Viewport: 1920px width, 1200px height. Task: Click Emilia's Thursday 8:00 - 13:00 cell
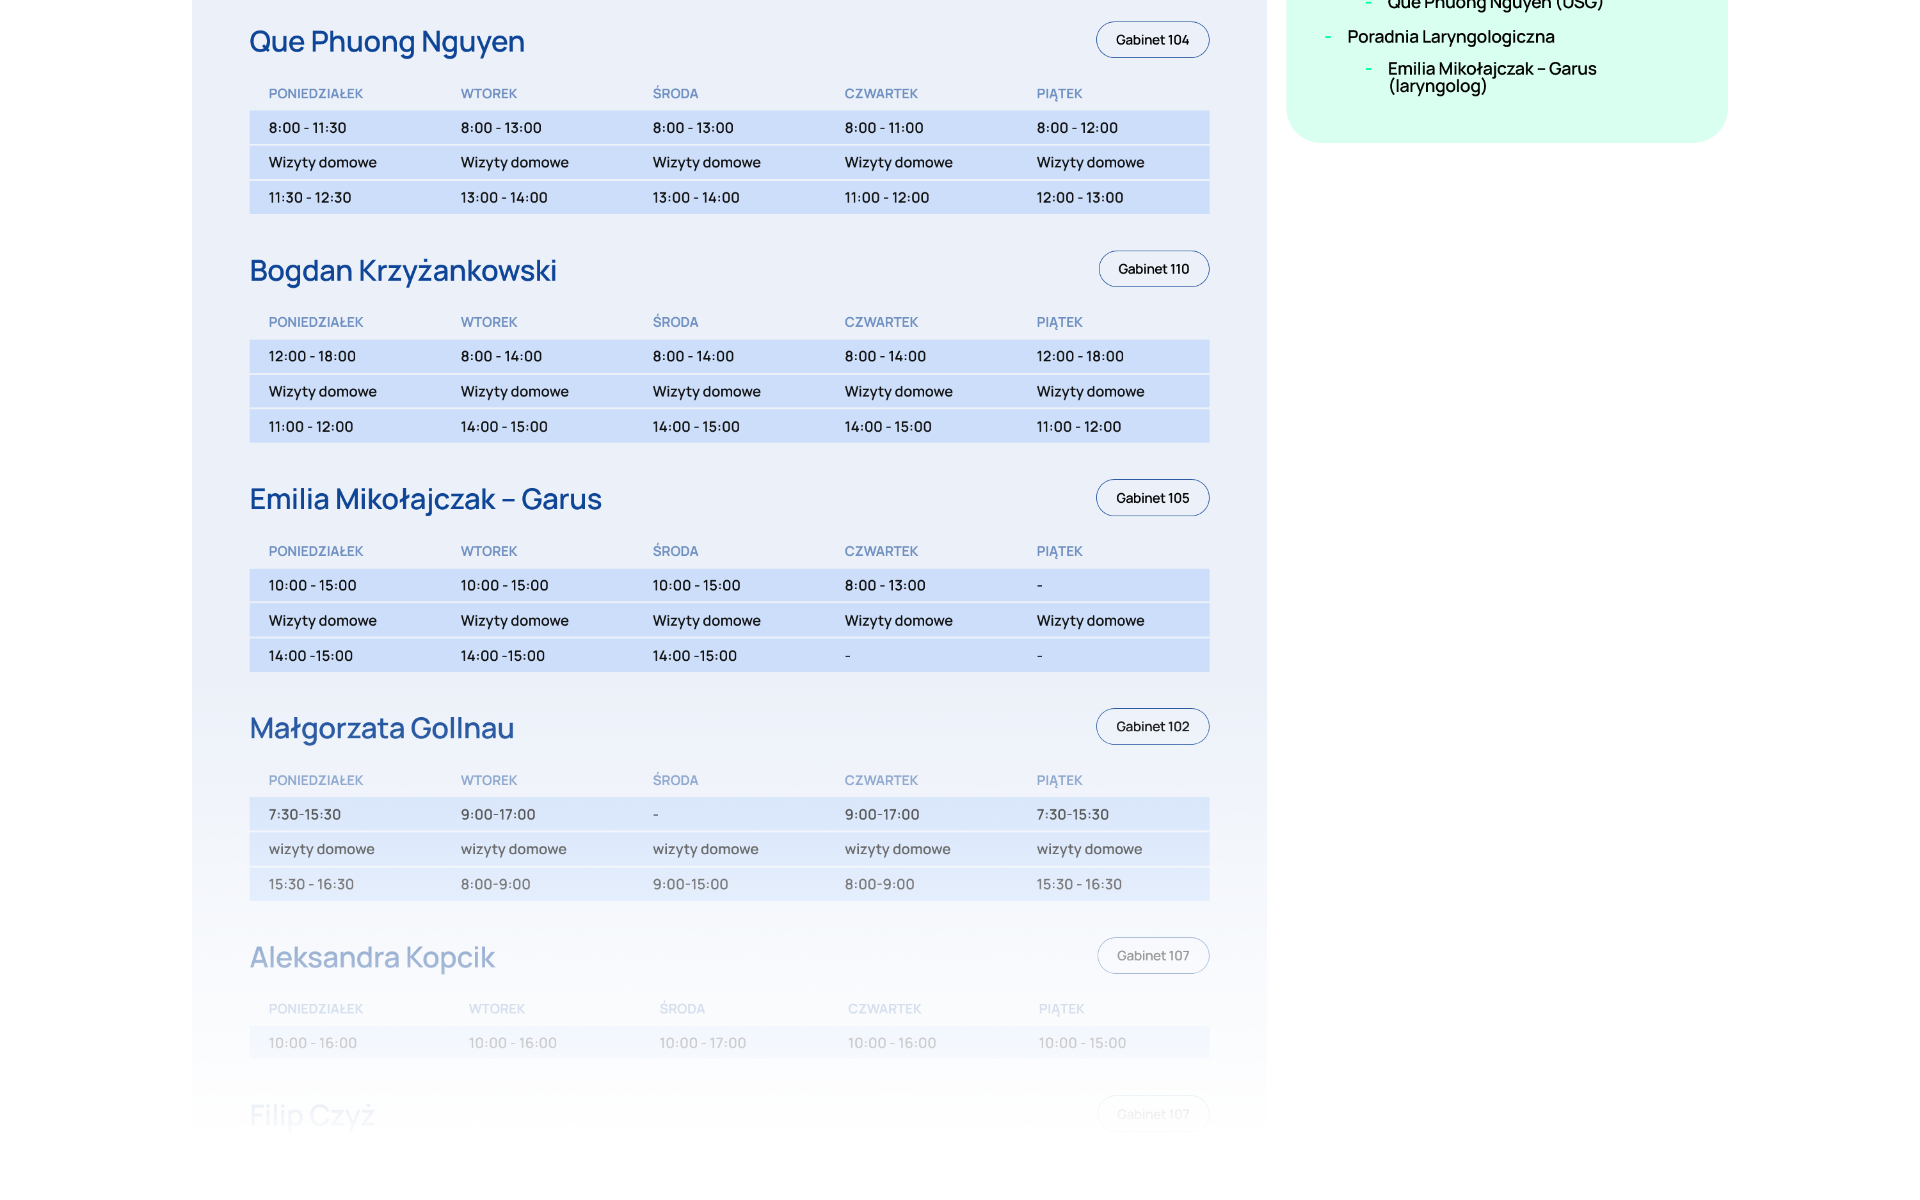point(885,586)
